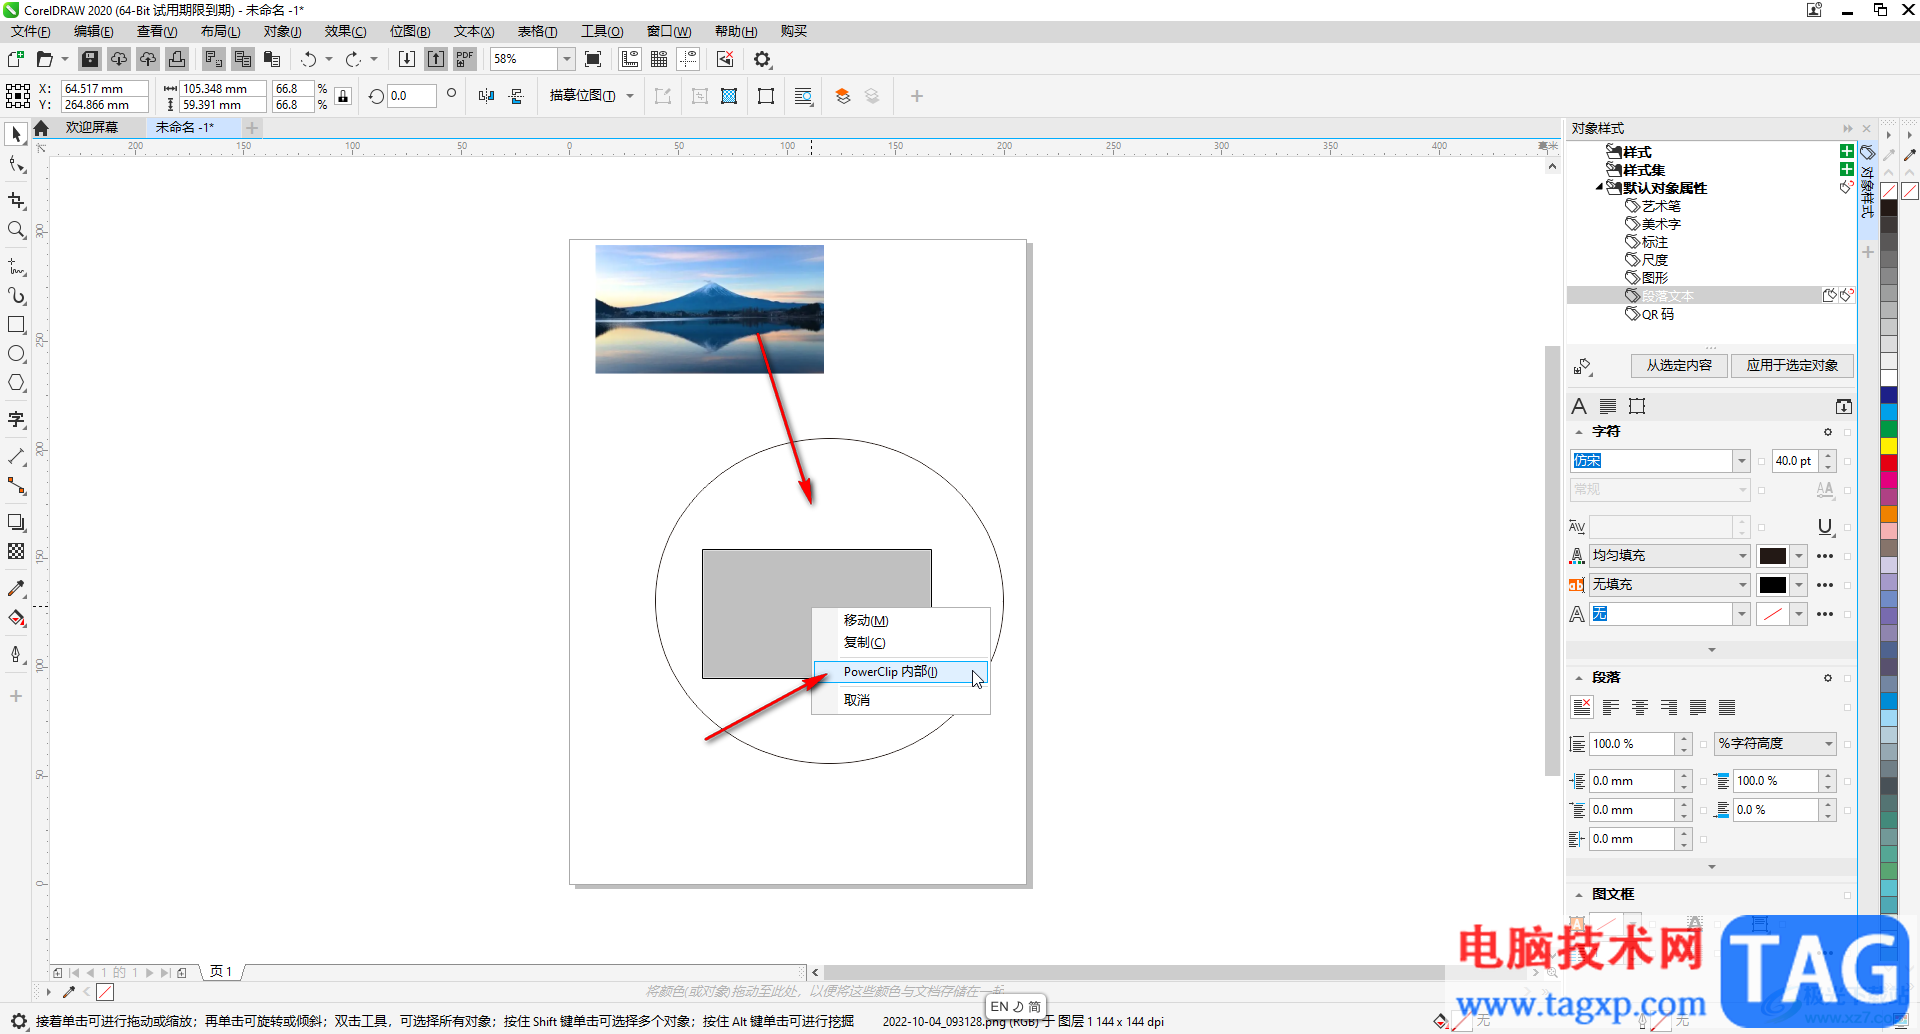This screenshot has height=1034, width=1920.
Task: Open the 效果(C) menu
Action: point(345,32)
